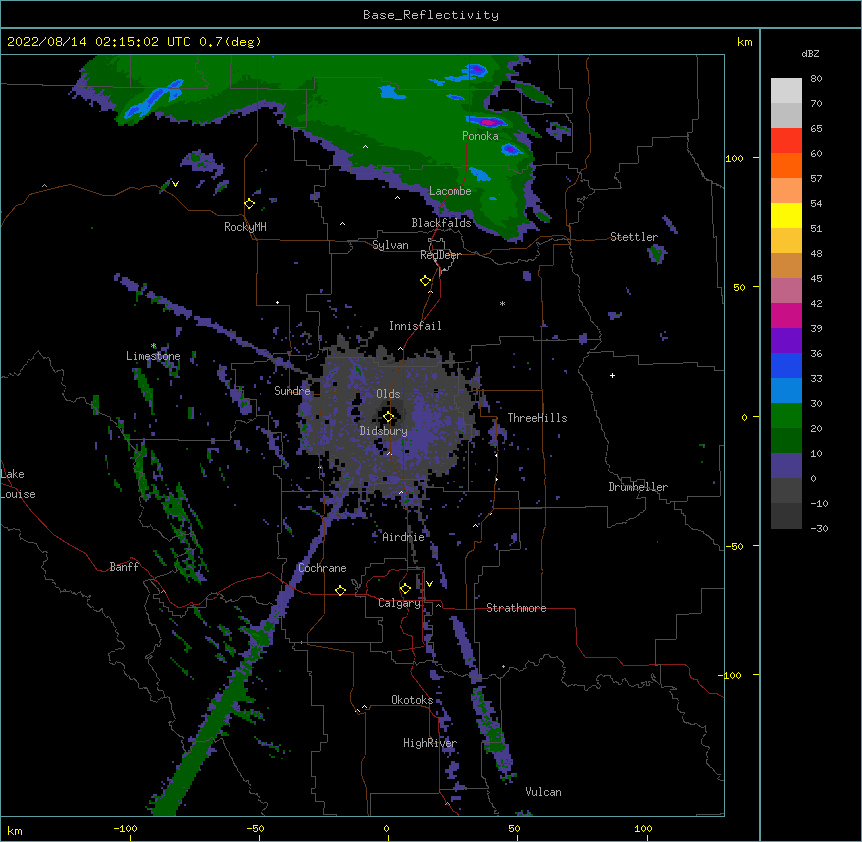Select the darkest grey -30 to -10 swatch
Image resolution: width=862 pixels, height=842 pixels.
click(x=786, y=516)
